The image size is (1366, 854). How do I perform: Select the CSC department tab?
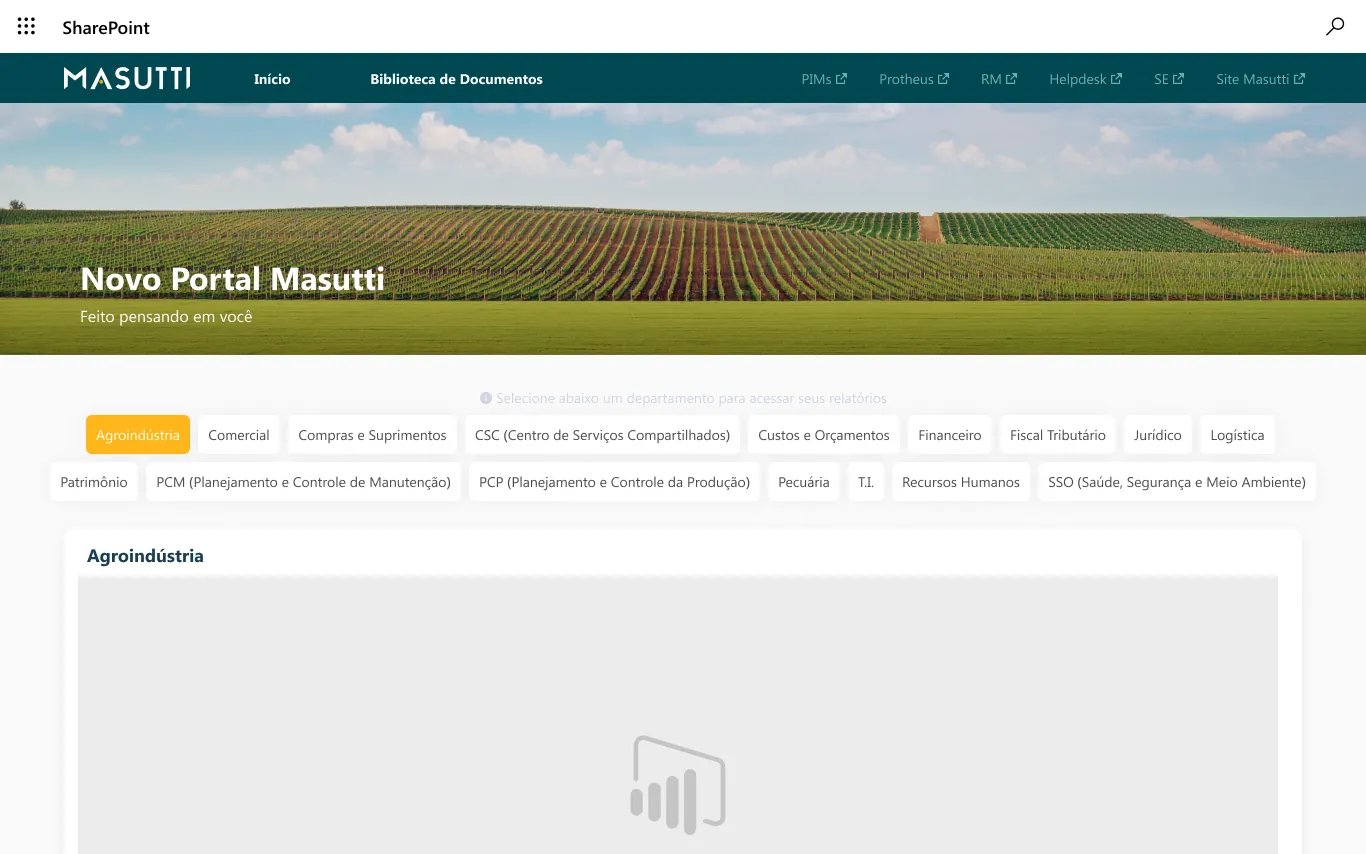coord(602,435)
